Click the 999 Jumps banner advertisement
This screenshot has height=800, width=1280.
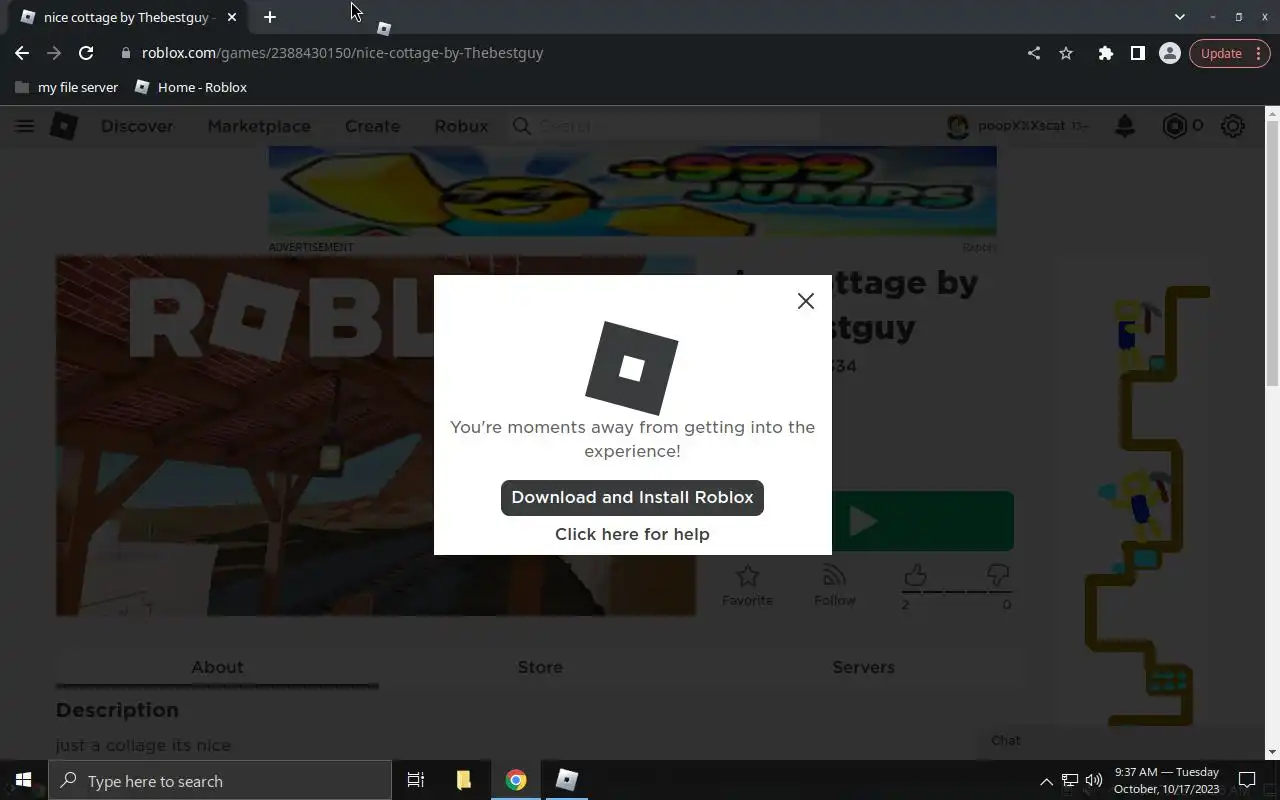coord(632,192)
